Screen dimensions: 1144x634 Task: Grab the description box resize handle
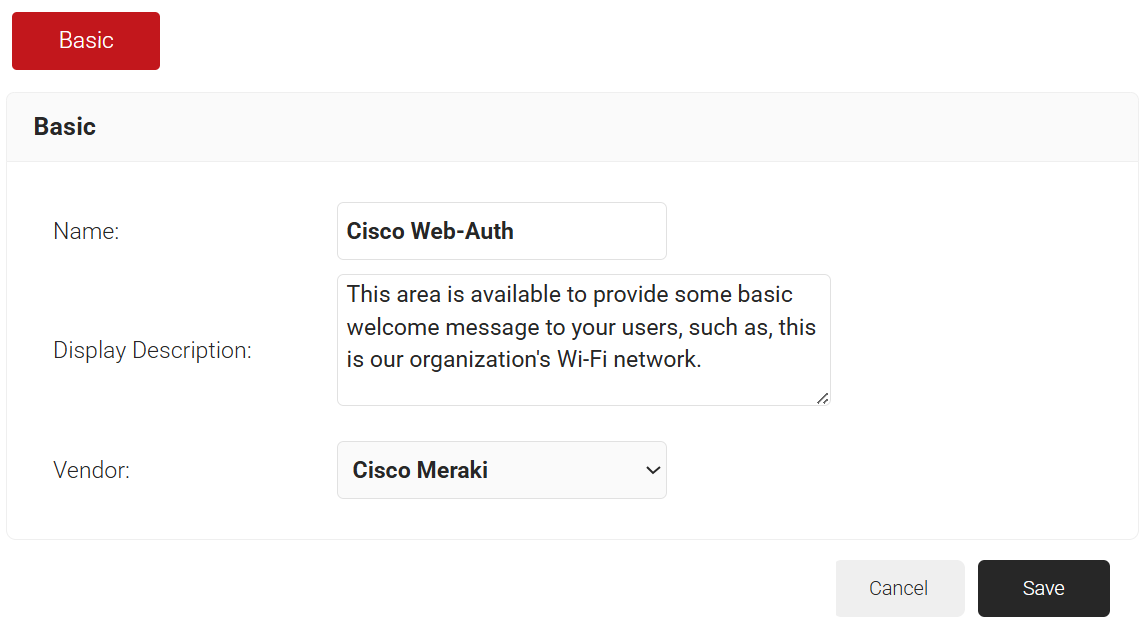tap(822, 398)
